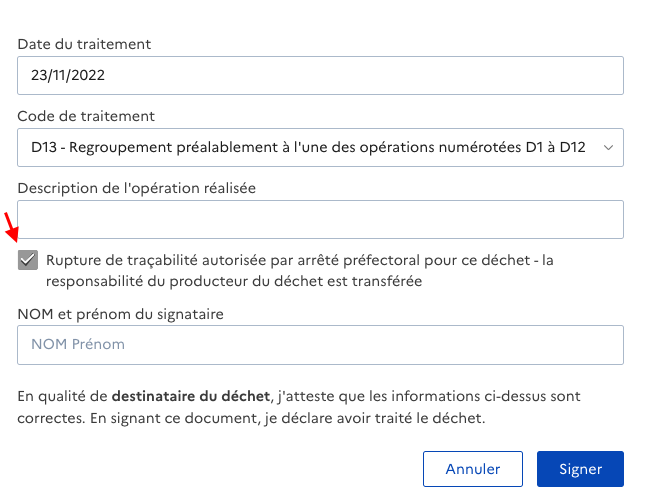
Task: Click the attestation sentence about signing the document
Action: pyautogui.click(x=251, y=418)
